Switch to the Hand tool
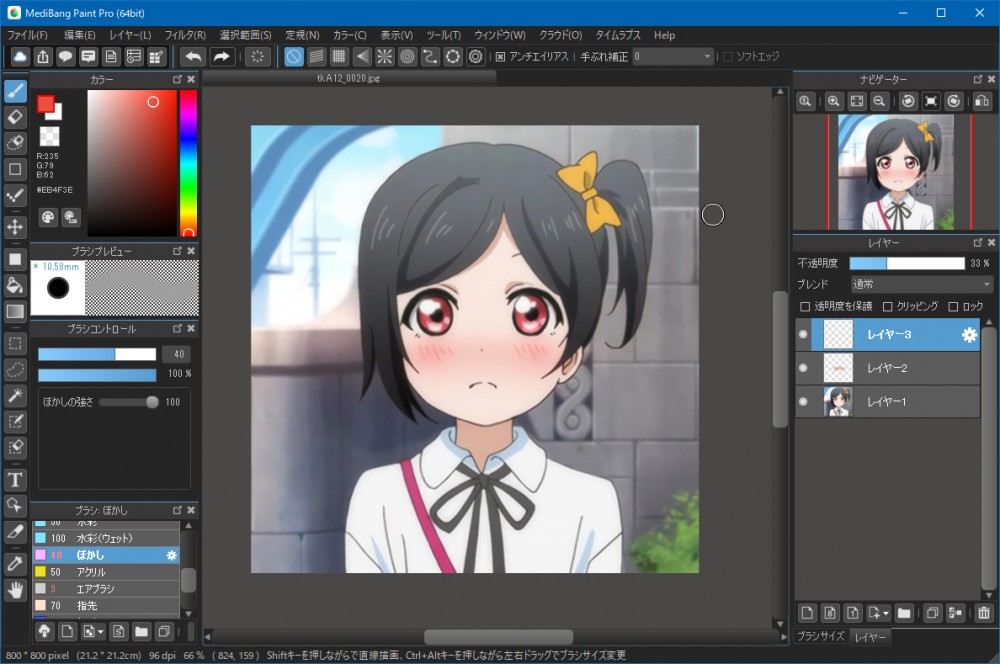This screenshot has height=664, width=1000. pyautogui.click(x=15, y=590)
